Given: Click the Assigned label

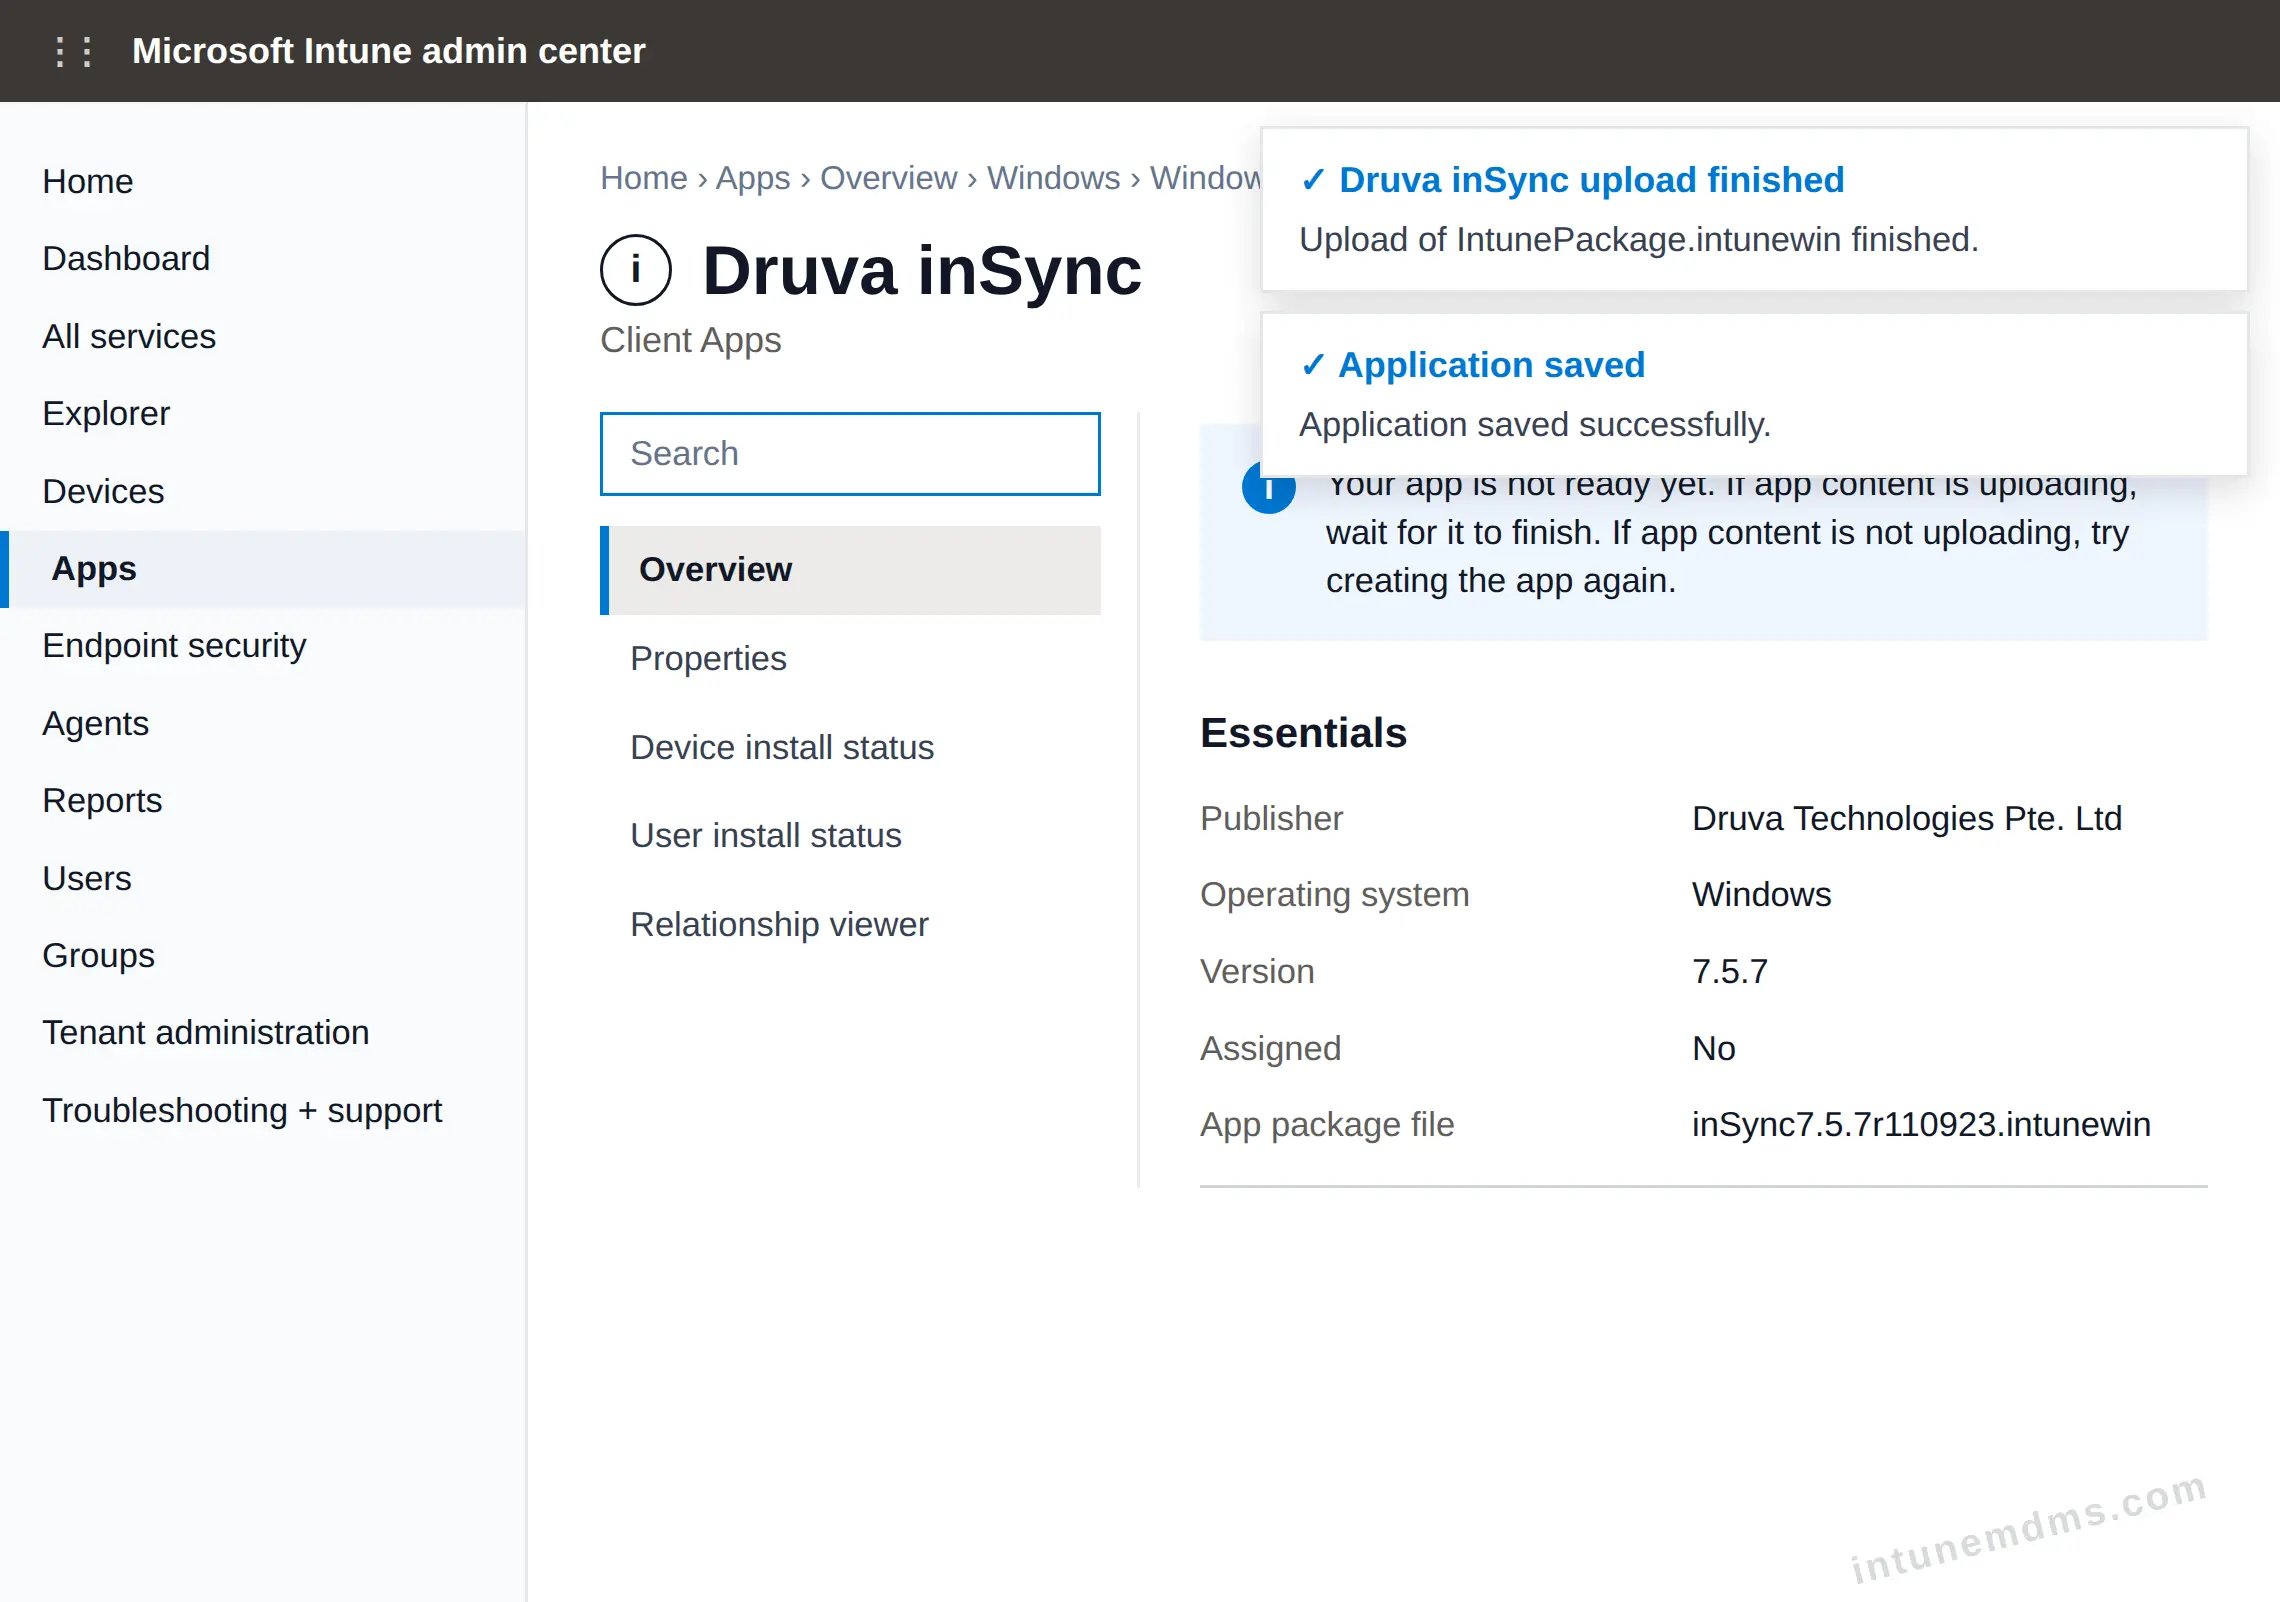Looking at the screenshot, I should click(1270, 1048).
